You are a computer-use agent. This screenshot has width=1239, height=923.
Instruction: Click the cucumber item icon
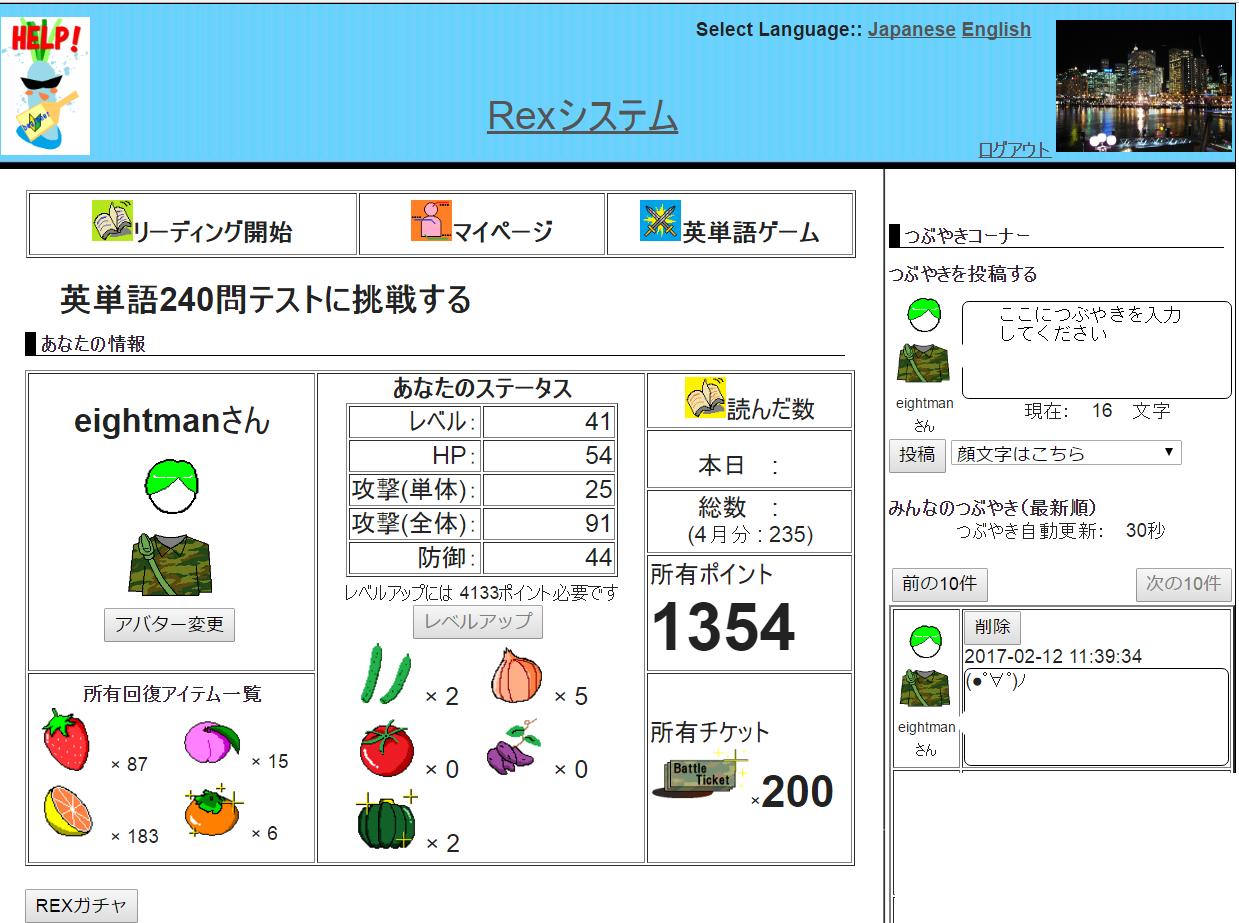pos(385,674)
